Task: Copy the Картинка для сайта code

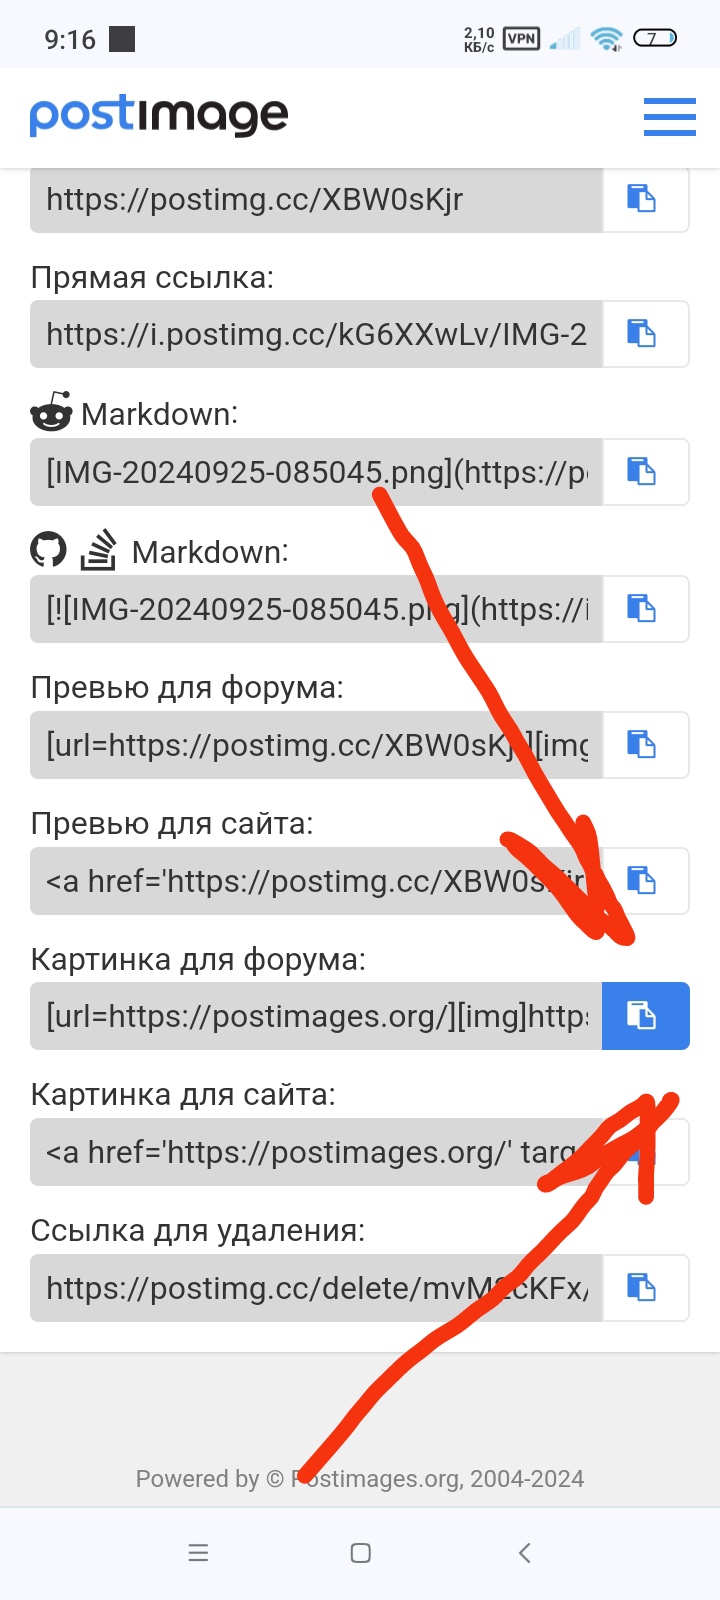Action: [646, 1152]
